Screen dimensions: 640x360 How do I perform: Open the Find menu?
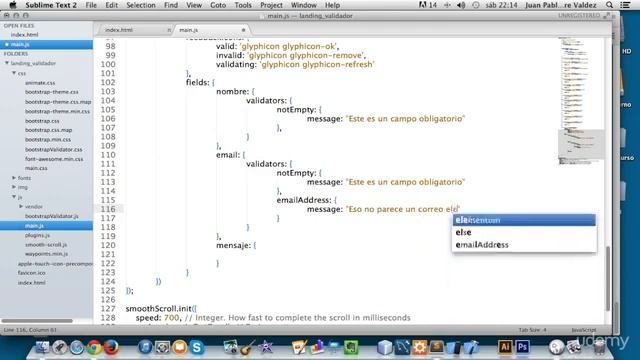[x=171, y=5]
